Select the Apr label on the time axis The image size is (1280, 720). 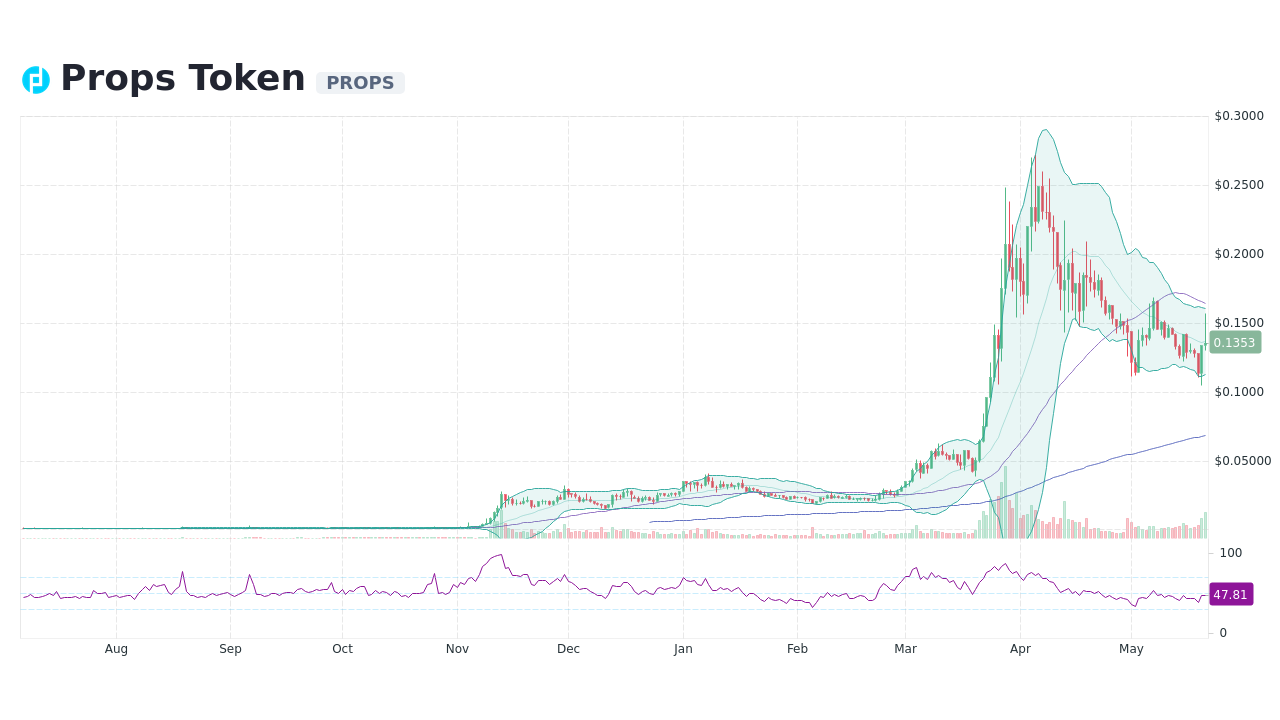1020,648
